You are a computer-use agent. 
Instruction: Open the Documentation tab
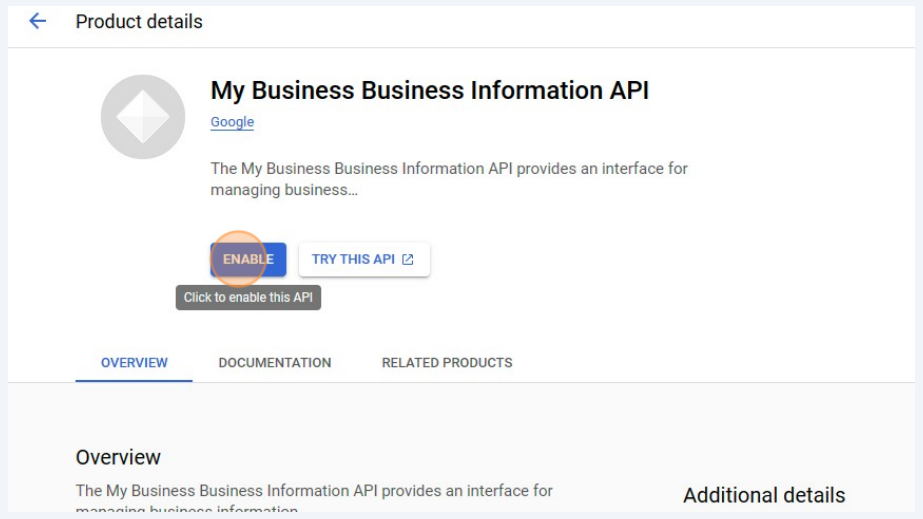click(x=275, y=362)
